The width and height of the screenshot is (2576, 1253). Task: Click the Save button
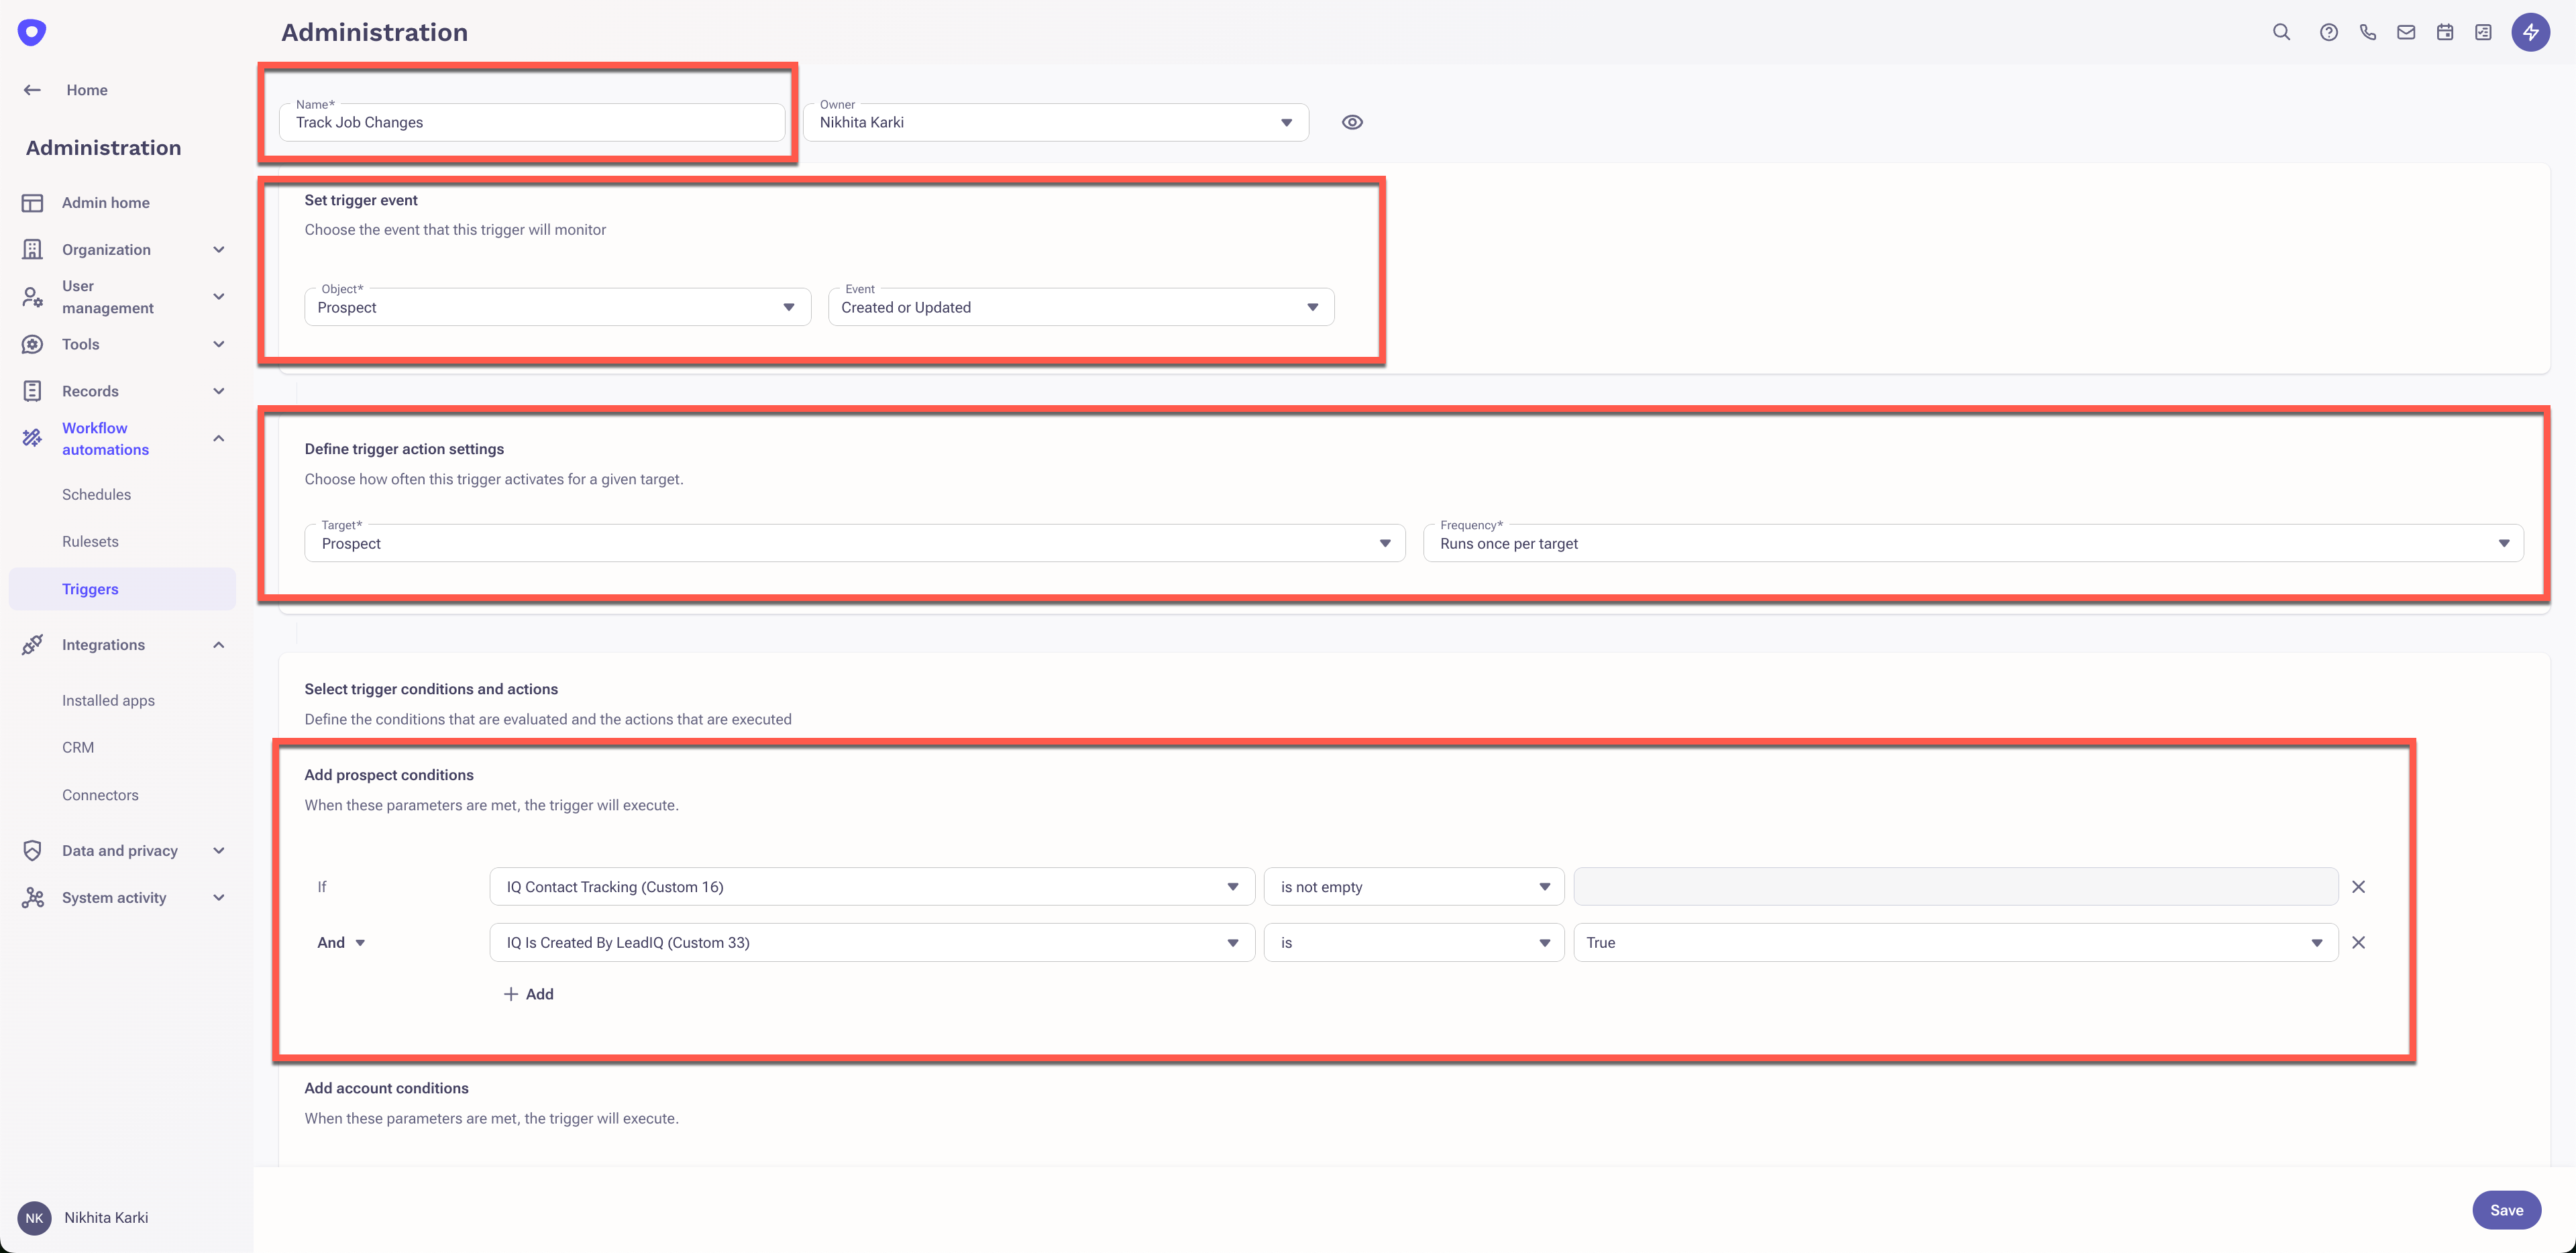tap(2506, 1210)
